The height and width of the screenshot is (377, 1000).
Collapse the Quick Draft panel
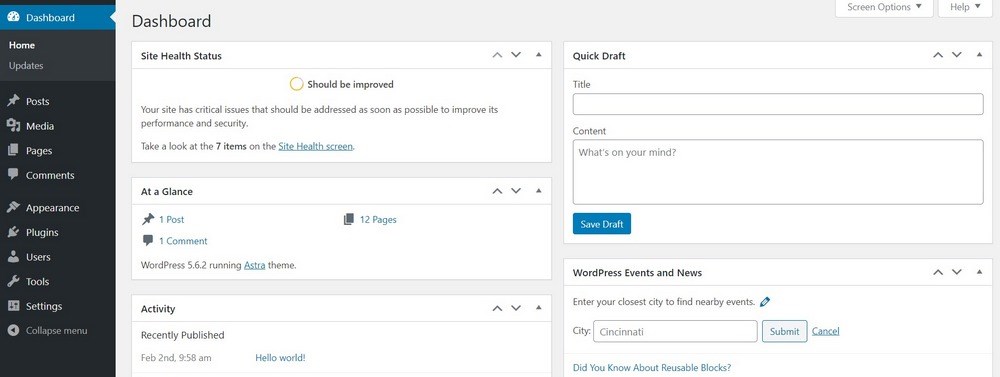pyautogui.click(x=980, y=55)
